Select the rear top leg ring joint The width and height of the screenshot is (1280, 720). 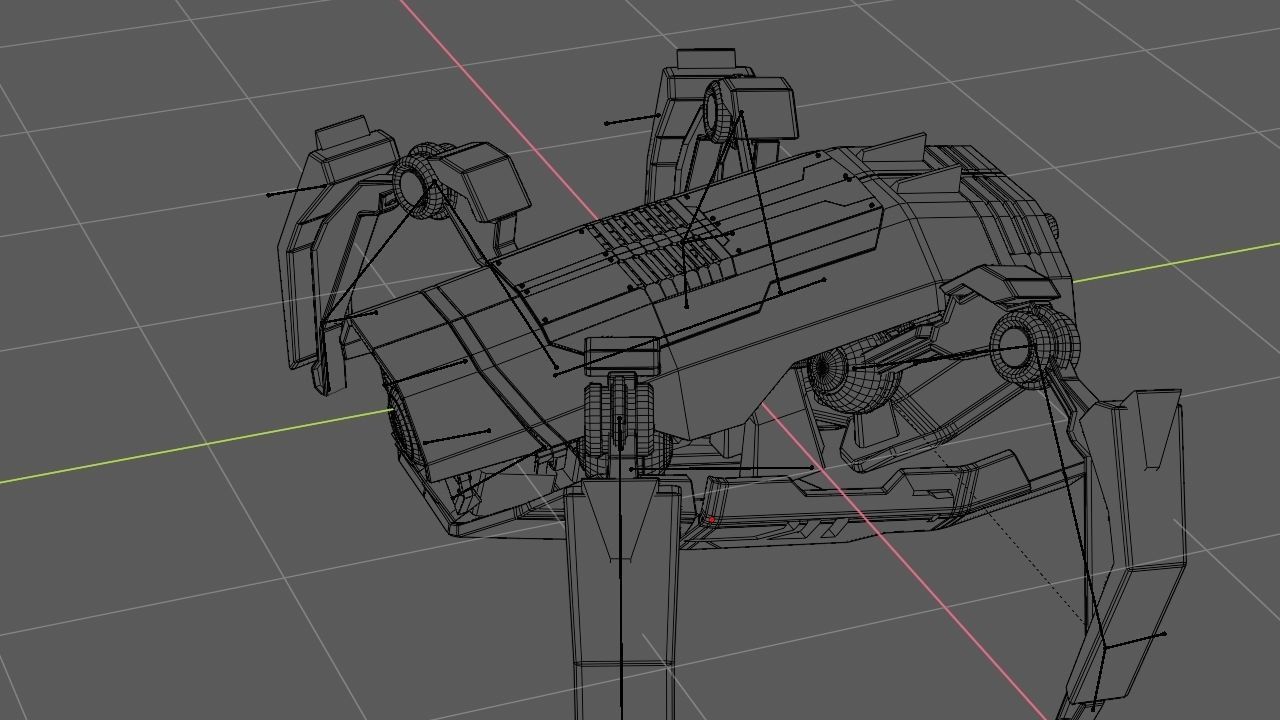720,110
